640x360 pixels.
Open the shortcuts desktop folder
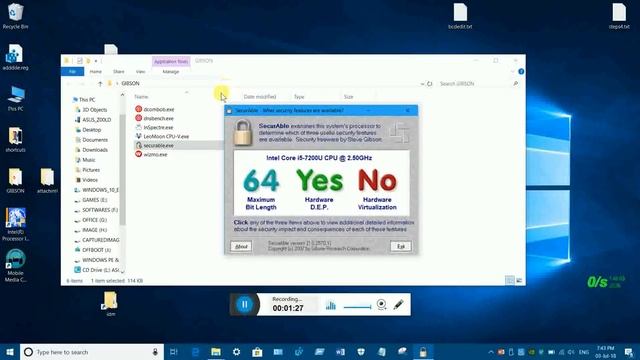16,139
